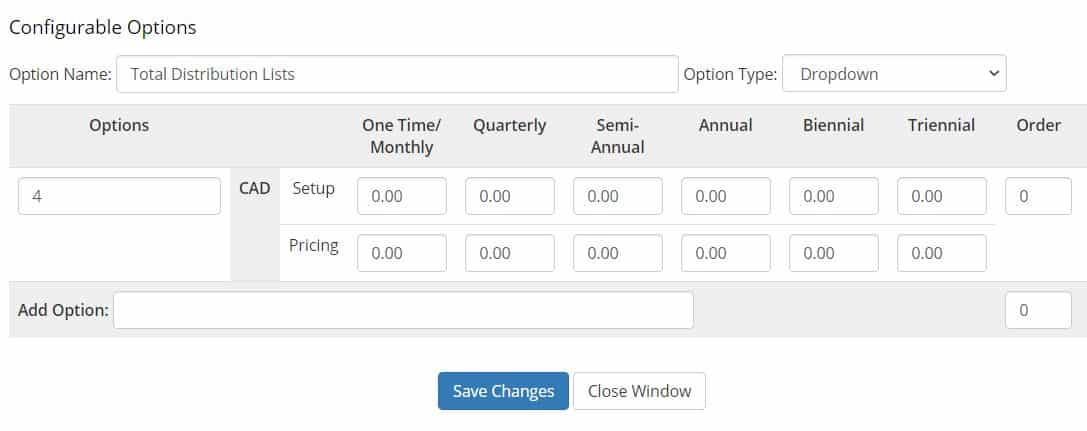This screenshot has height=431, width=1087.
Task: Click the Save Changes button
Action: click(503, 391)
